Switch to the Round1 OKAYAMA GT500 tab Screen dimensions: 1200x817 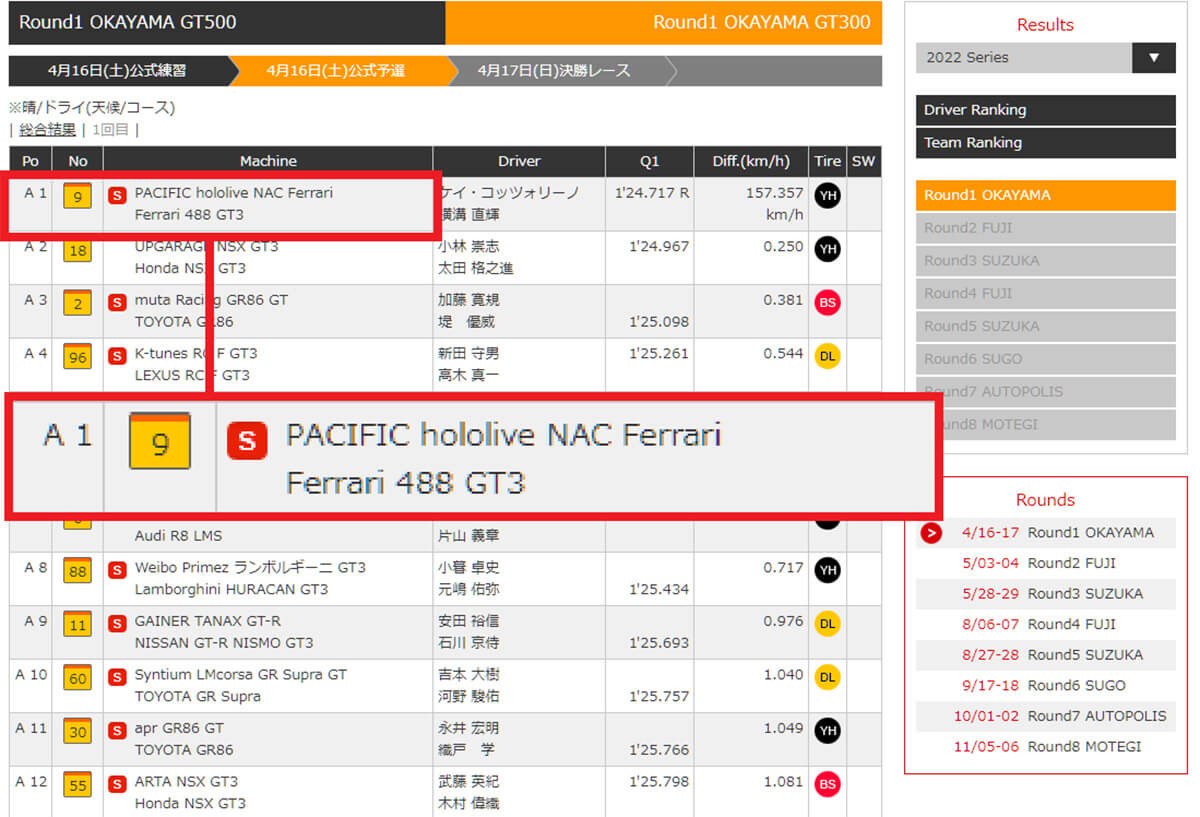(x=227, y=22)
